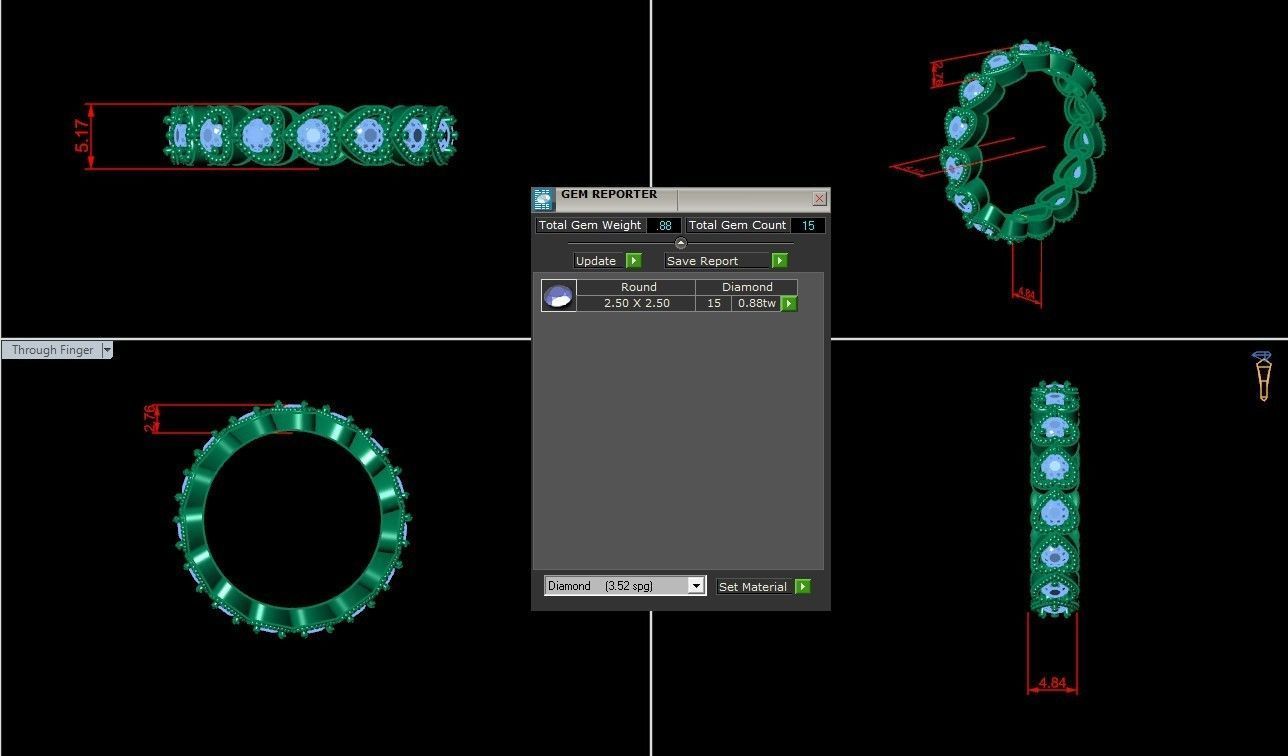The height and width of the screenshot is (756, 1288).
Task: Close the Gem Reporter window
Action: pos(819,199)
